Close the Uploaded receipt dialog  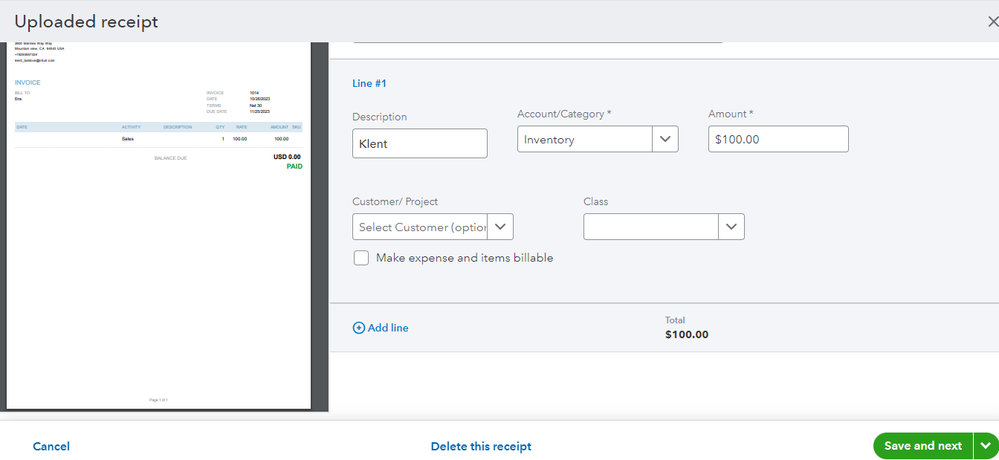991,22
